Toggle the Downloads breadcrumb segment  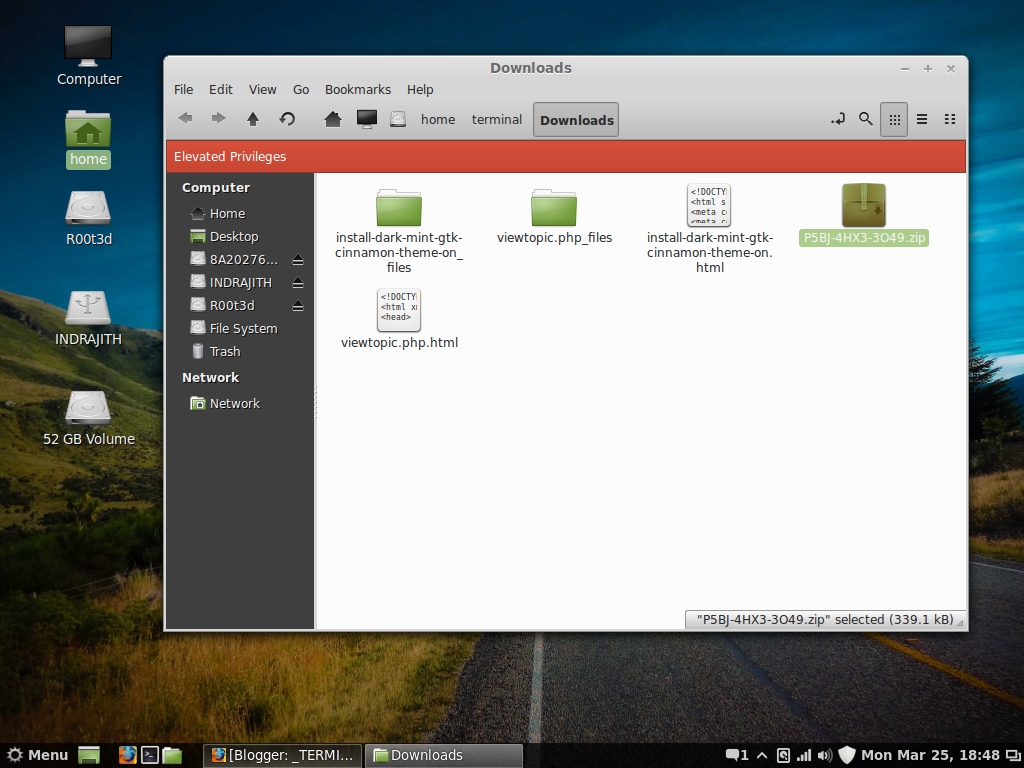point(575,119)
